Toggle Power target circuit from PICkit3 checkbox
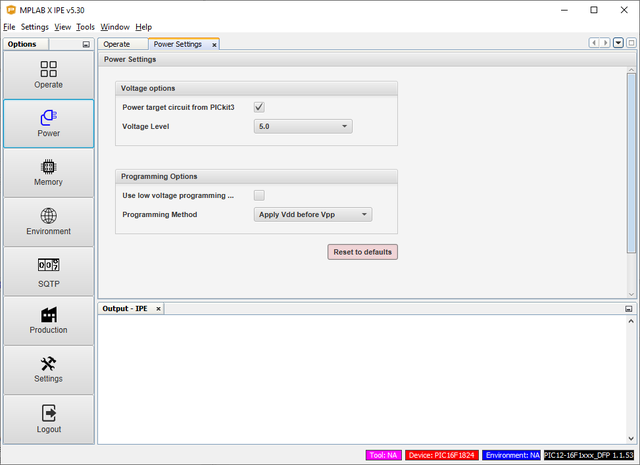 [259, 107]
